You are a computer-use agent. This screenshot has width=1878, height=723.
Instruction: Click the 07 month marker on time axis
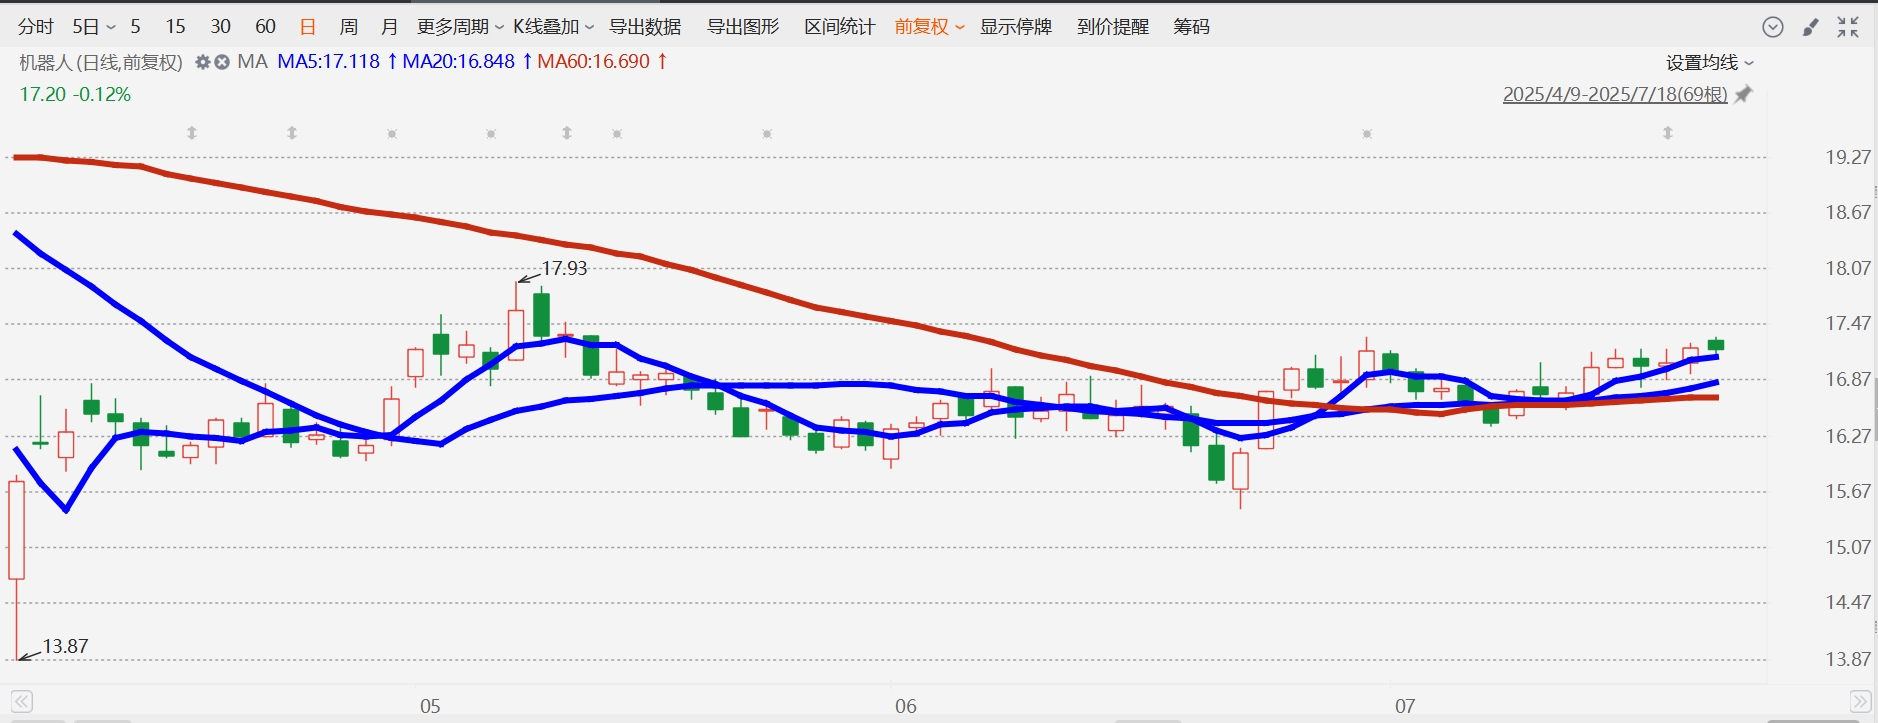coord(1405,706)
